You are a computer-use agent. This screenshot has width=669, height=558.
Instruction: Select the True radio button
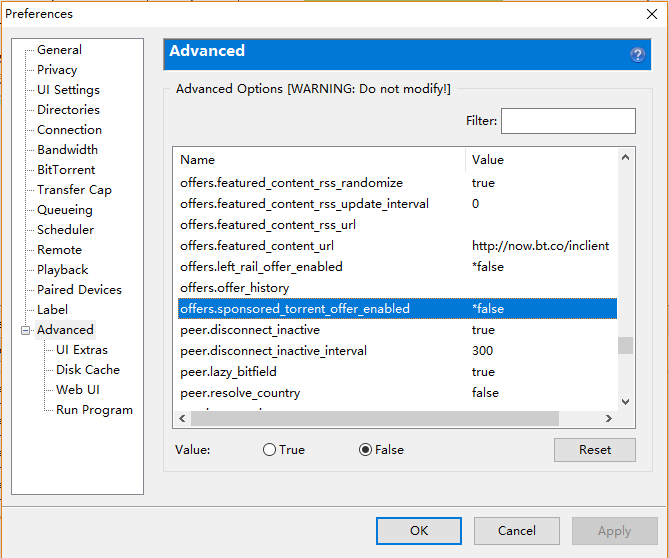click(269, 450)
